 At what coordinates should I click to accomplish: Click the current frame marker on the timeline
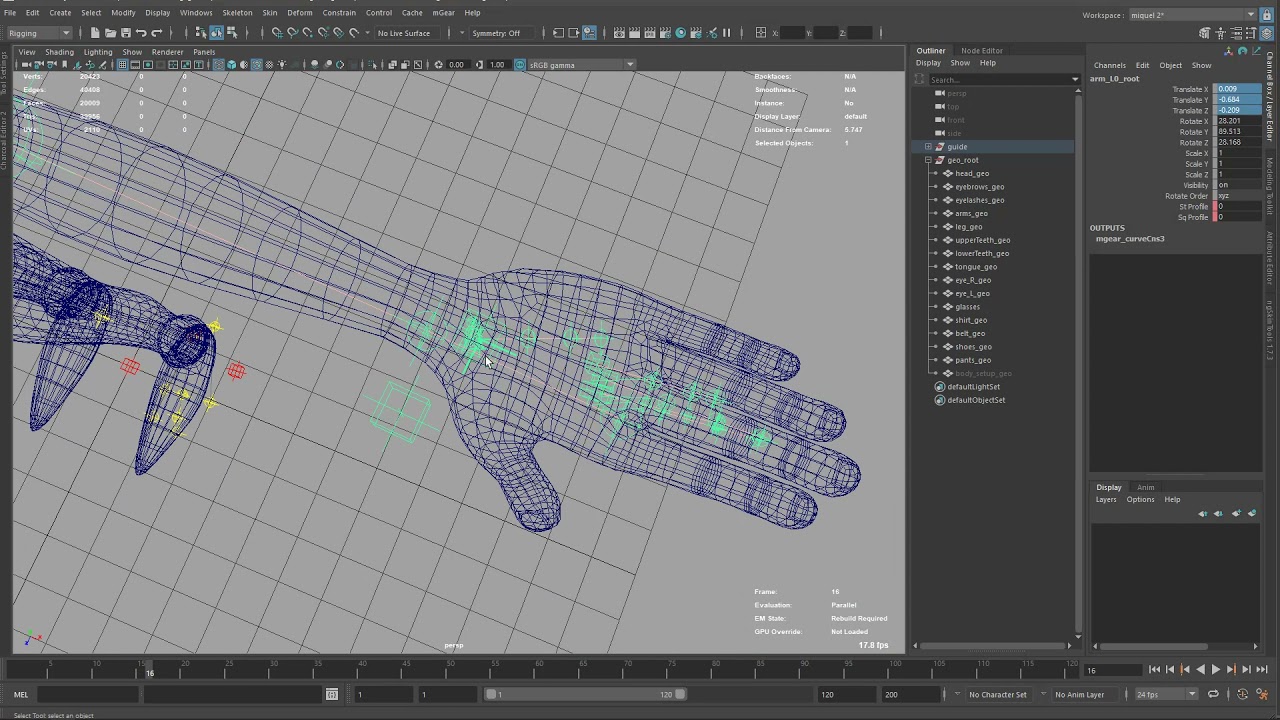(x=150, y=670)
